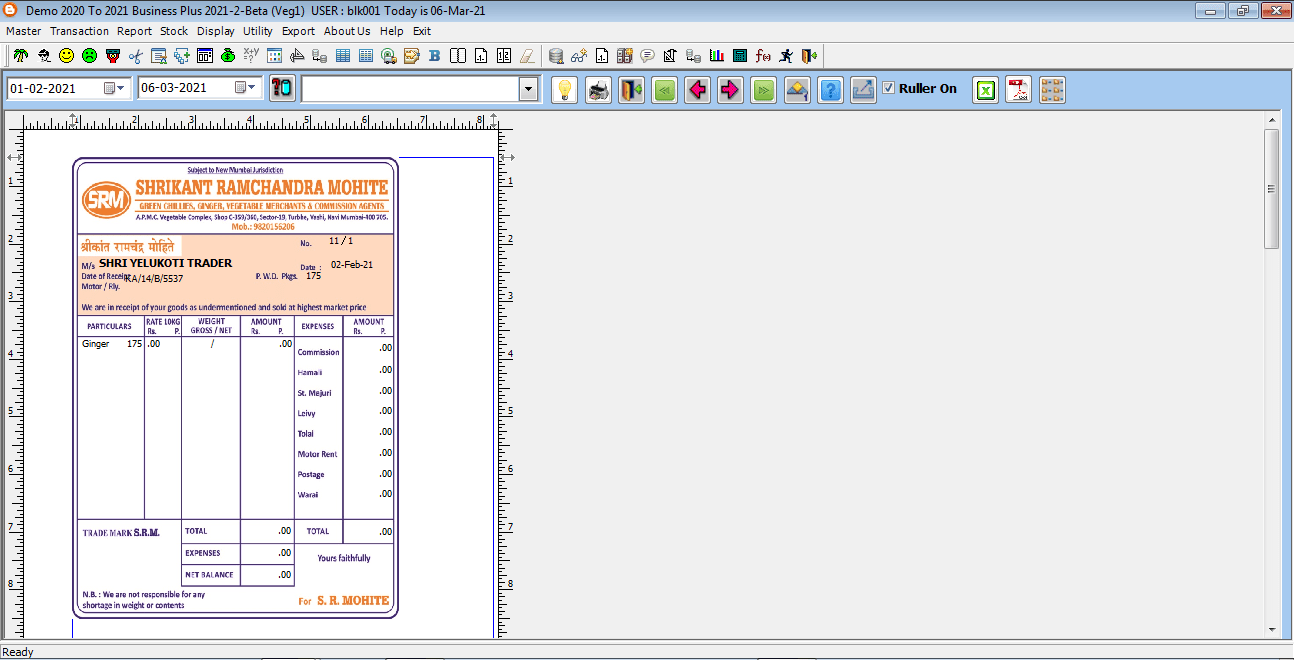
Task: Click the light bulb icon
Action: click(565, 90)
